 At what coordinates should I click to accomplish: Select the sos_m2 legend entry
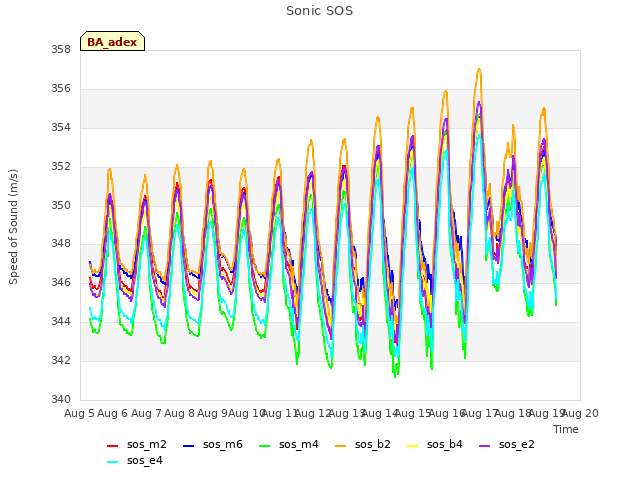tap(137, 444)
